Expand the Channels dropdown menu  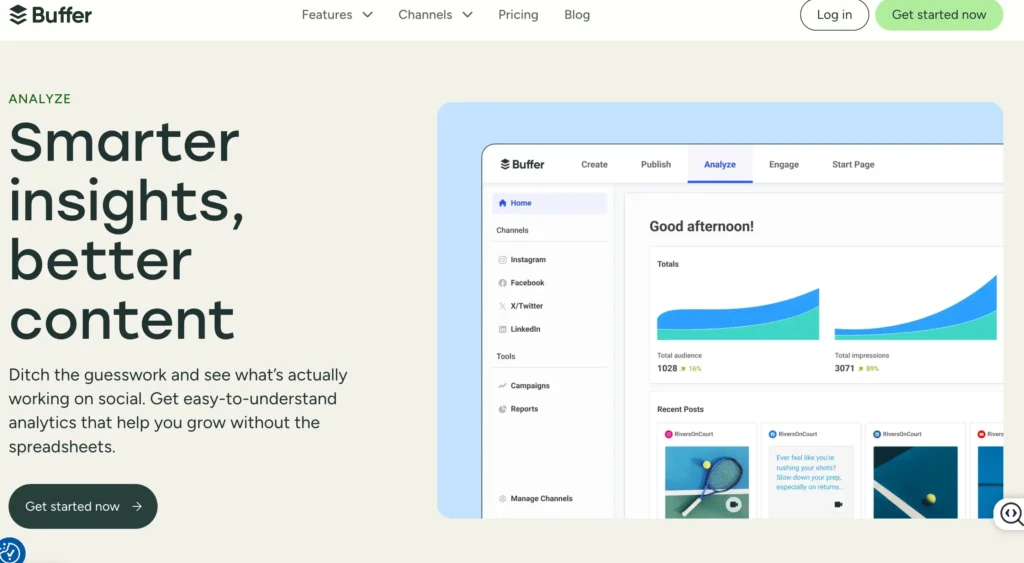point(435,14)
